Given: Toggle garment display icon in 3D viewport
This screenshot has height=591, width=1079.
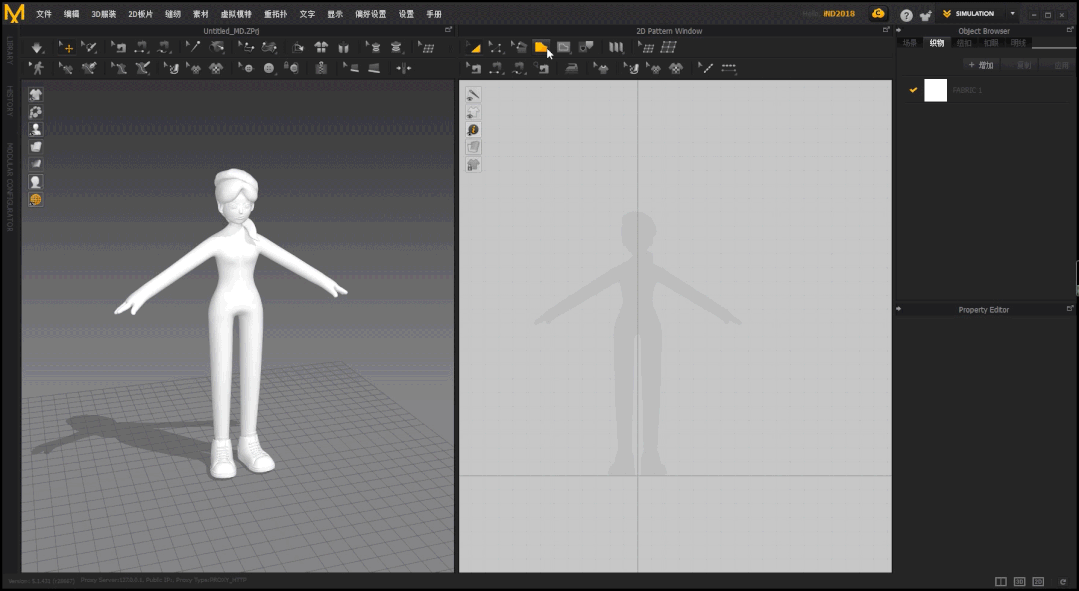Looking at the screenshot, I should [x=35, y=95].
